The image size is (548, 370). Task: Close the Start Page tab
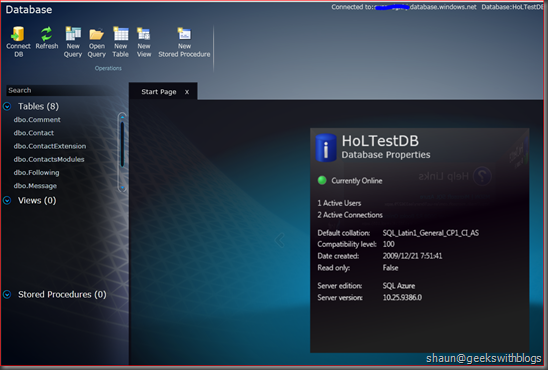(x=187, y=92)
